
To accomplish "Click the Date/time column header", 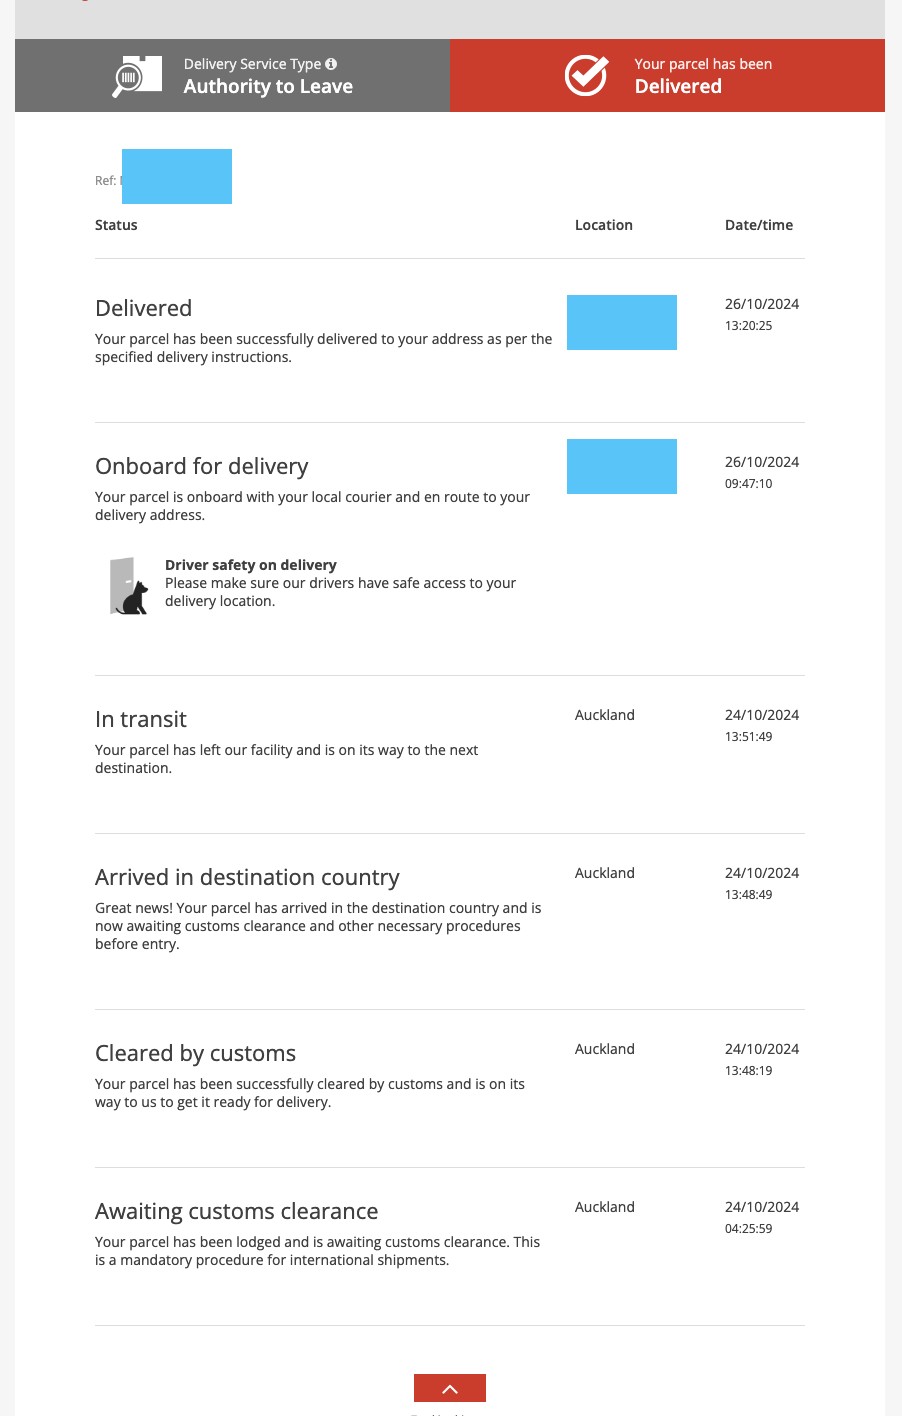I will (759, 225).
